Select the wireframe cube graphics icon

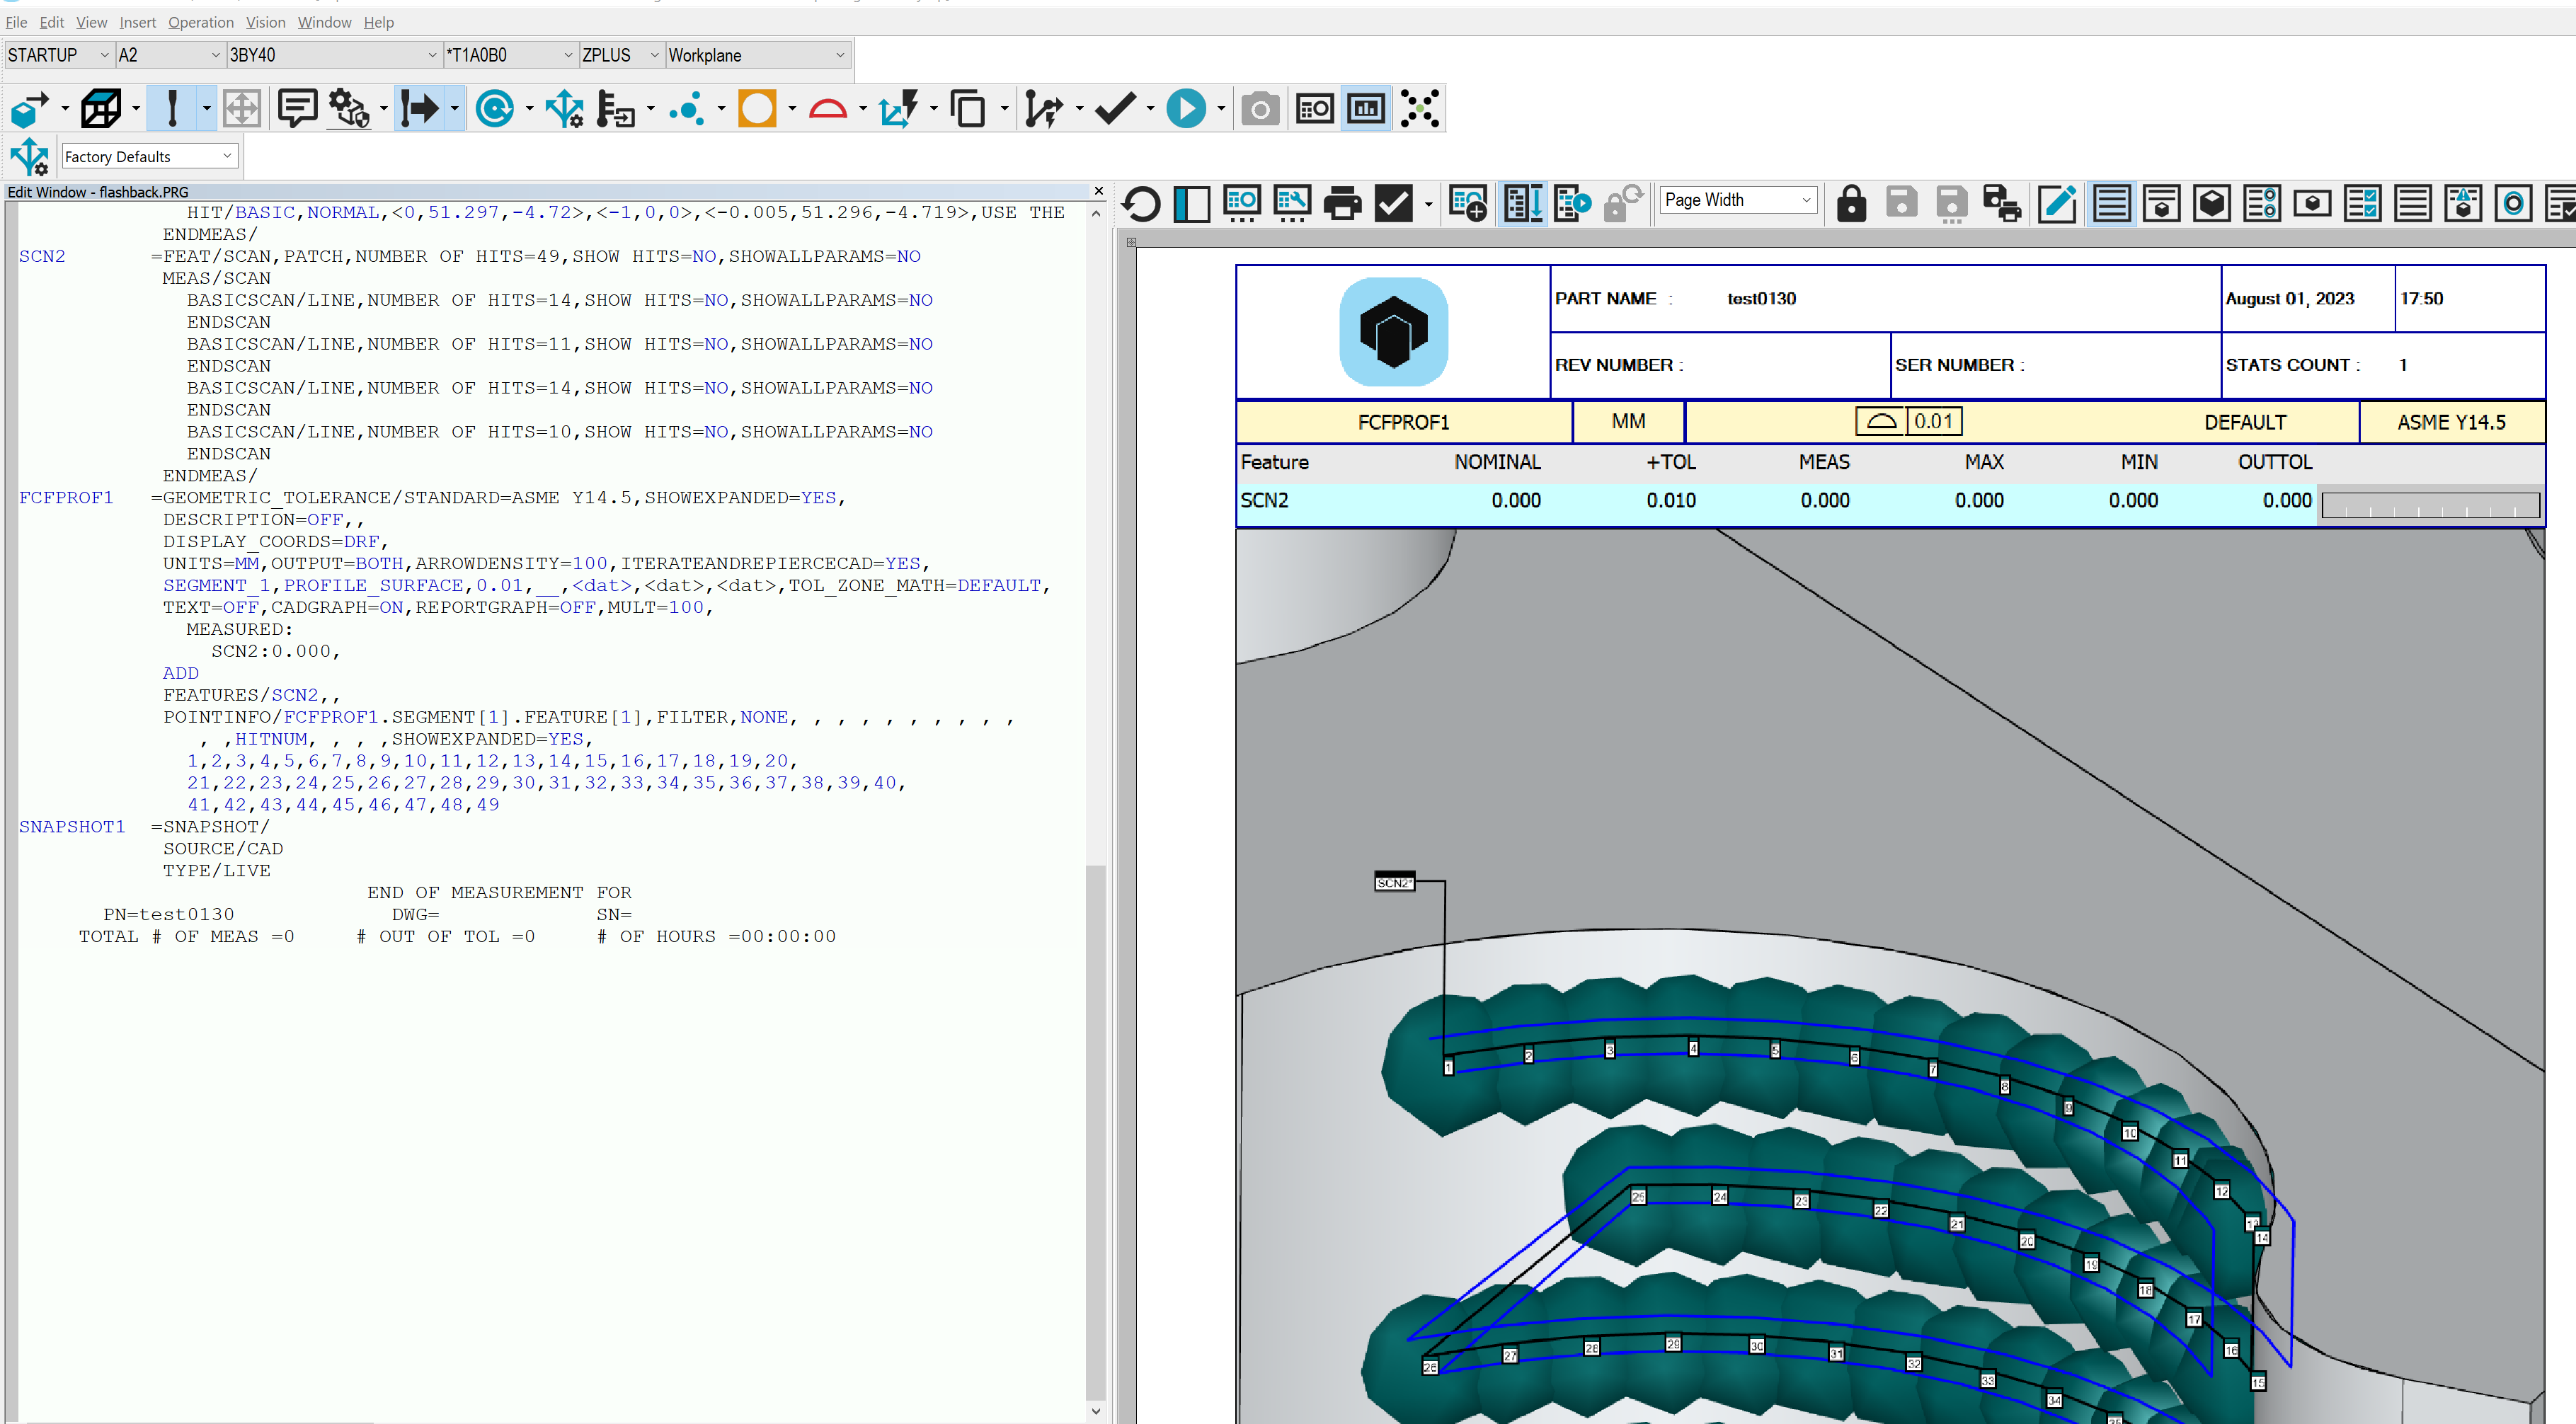pos(101,108)
